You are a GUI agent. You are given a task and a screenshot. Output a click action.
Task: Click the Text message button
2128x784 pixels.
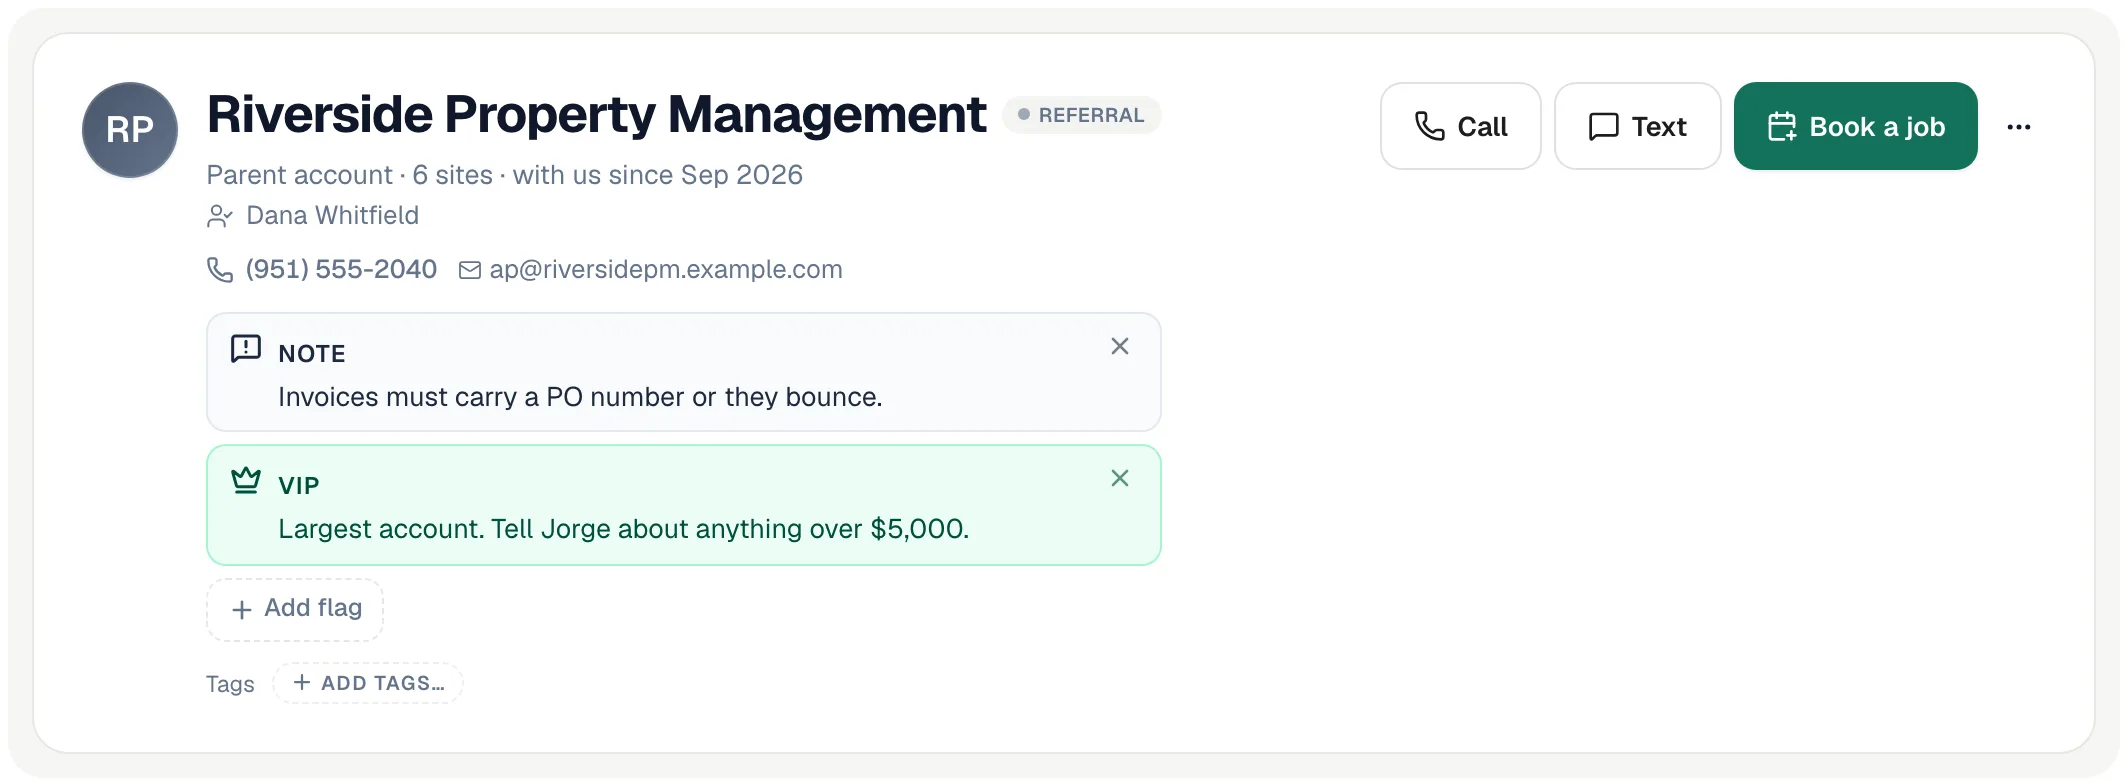pyautogui.click(x=1638, y=126)
